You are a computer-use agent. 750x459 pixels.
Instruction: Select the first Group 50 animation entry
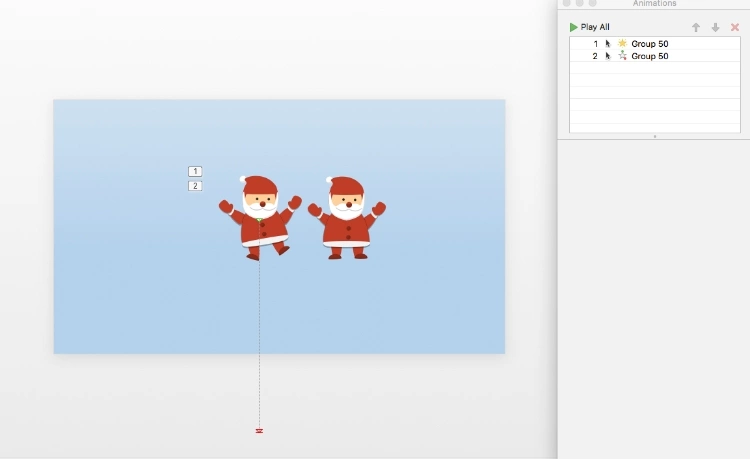pos(650,44)
